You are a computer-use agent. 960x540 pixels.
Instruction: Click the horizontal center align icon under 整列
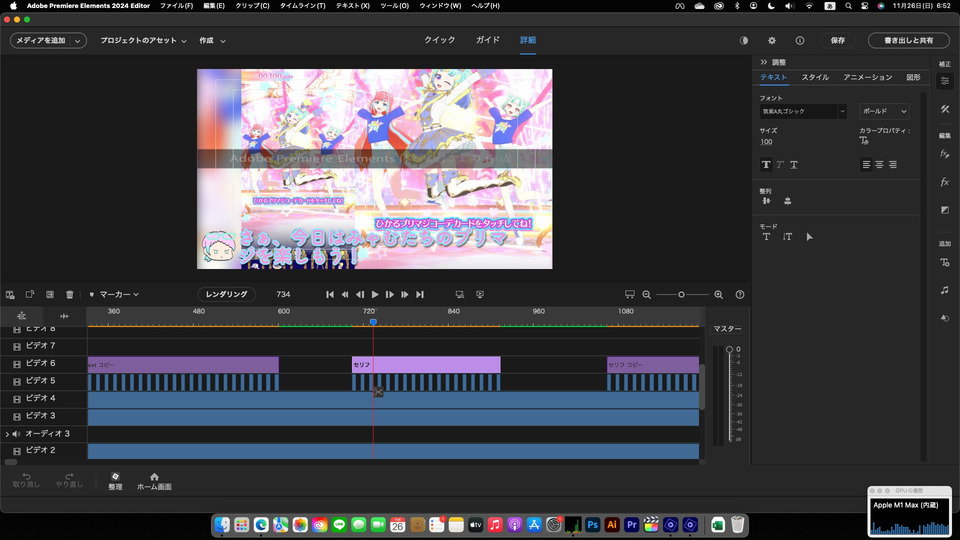pyautogui.click(x=766, y=201)
